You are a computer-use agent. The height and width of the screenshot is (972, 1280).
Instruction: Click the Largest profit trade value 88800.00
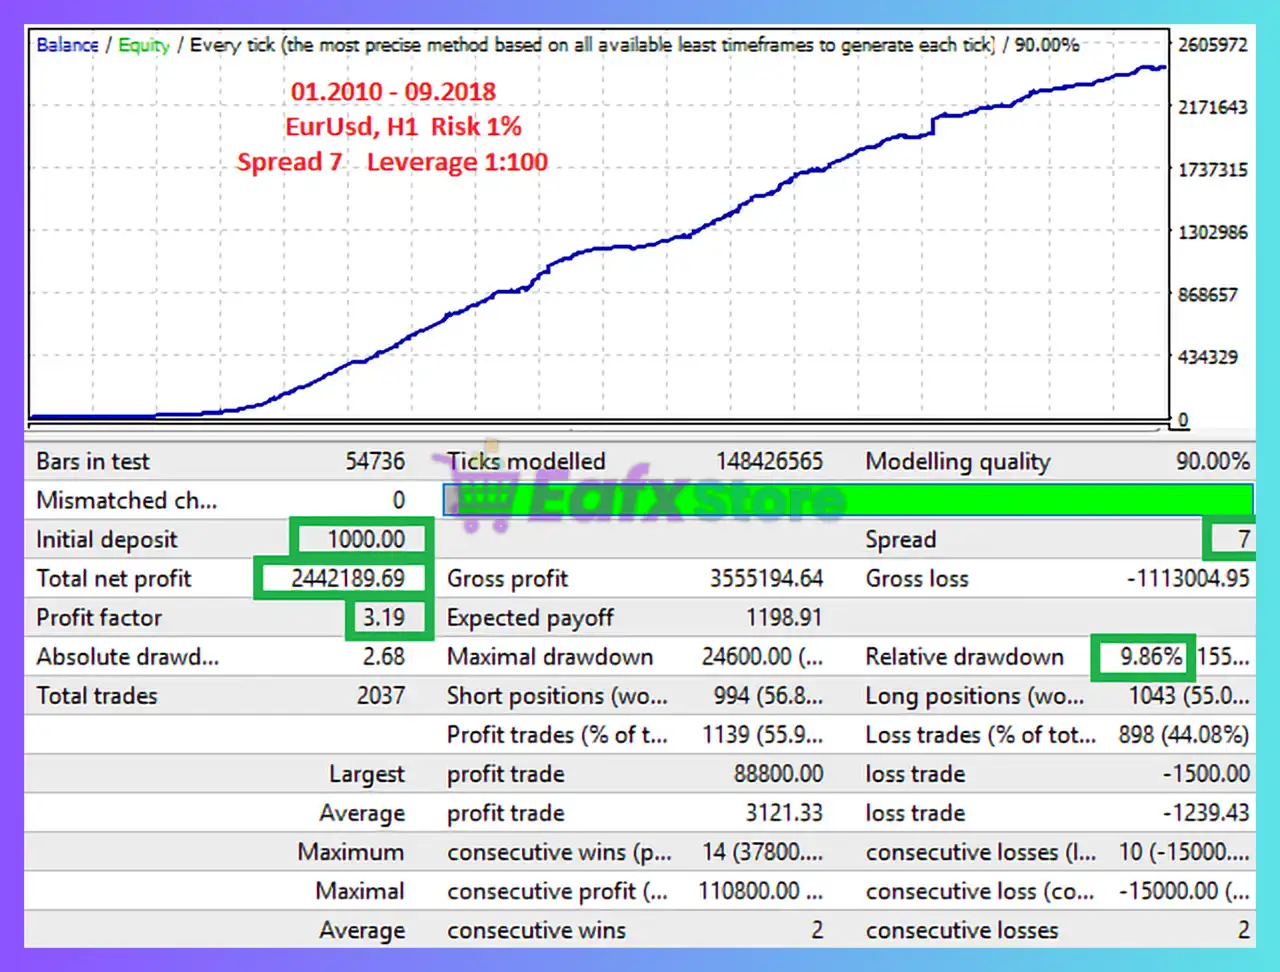click(778, 774)
